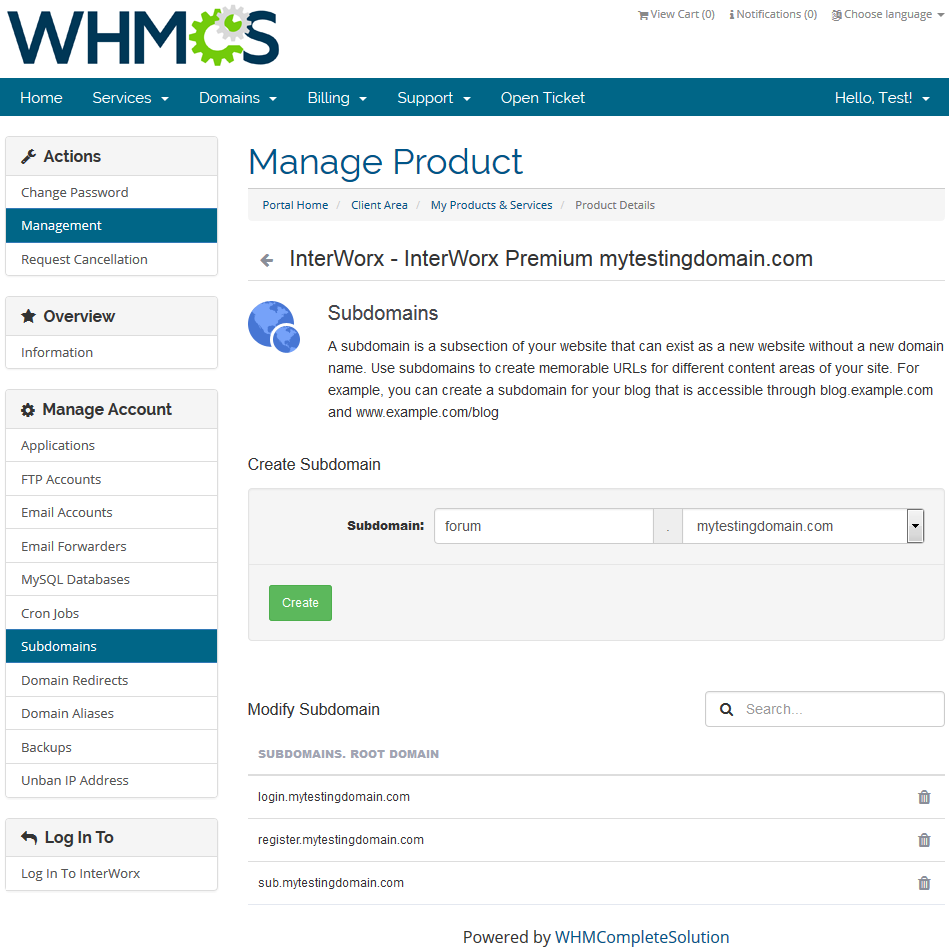Expand the Services menu
Viewport: 949px width, 951px height.
[130, 98]
